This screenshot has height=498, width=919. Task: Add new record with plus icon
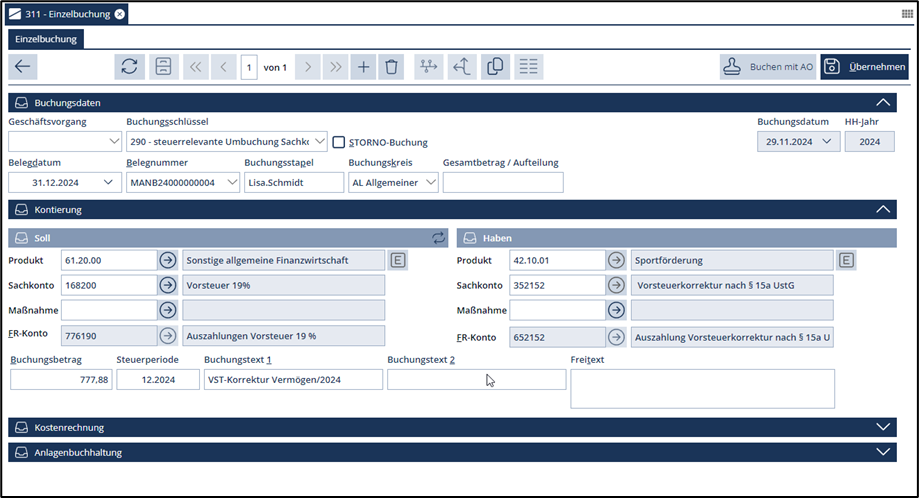(x=363, y=67)
